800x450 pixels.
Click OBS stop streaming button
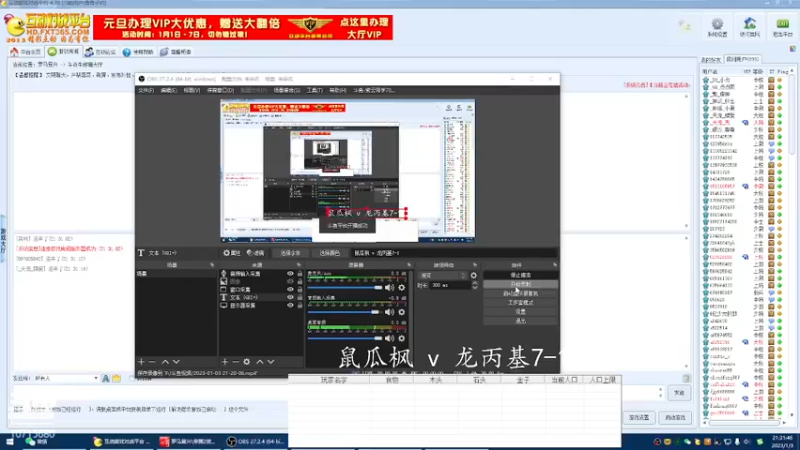(x=520, y=276)
